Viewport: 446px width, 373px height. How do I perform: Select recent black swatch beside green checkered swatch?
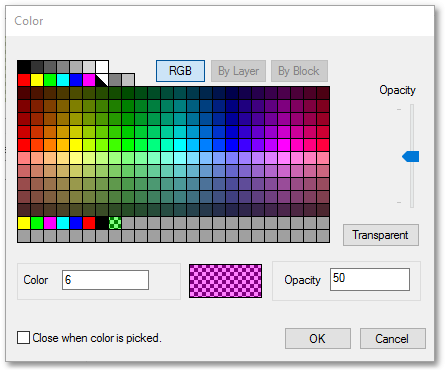pyautogui.click(x=102, y=223)
